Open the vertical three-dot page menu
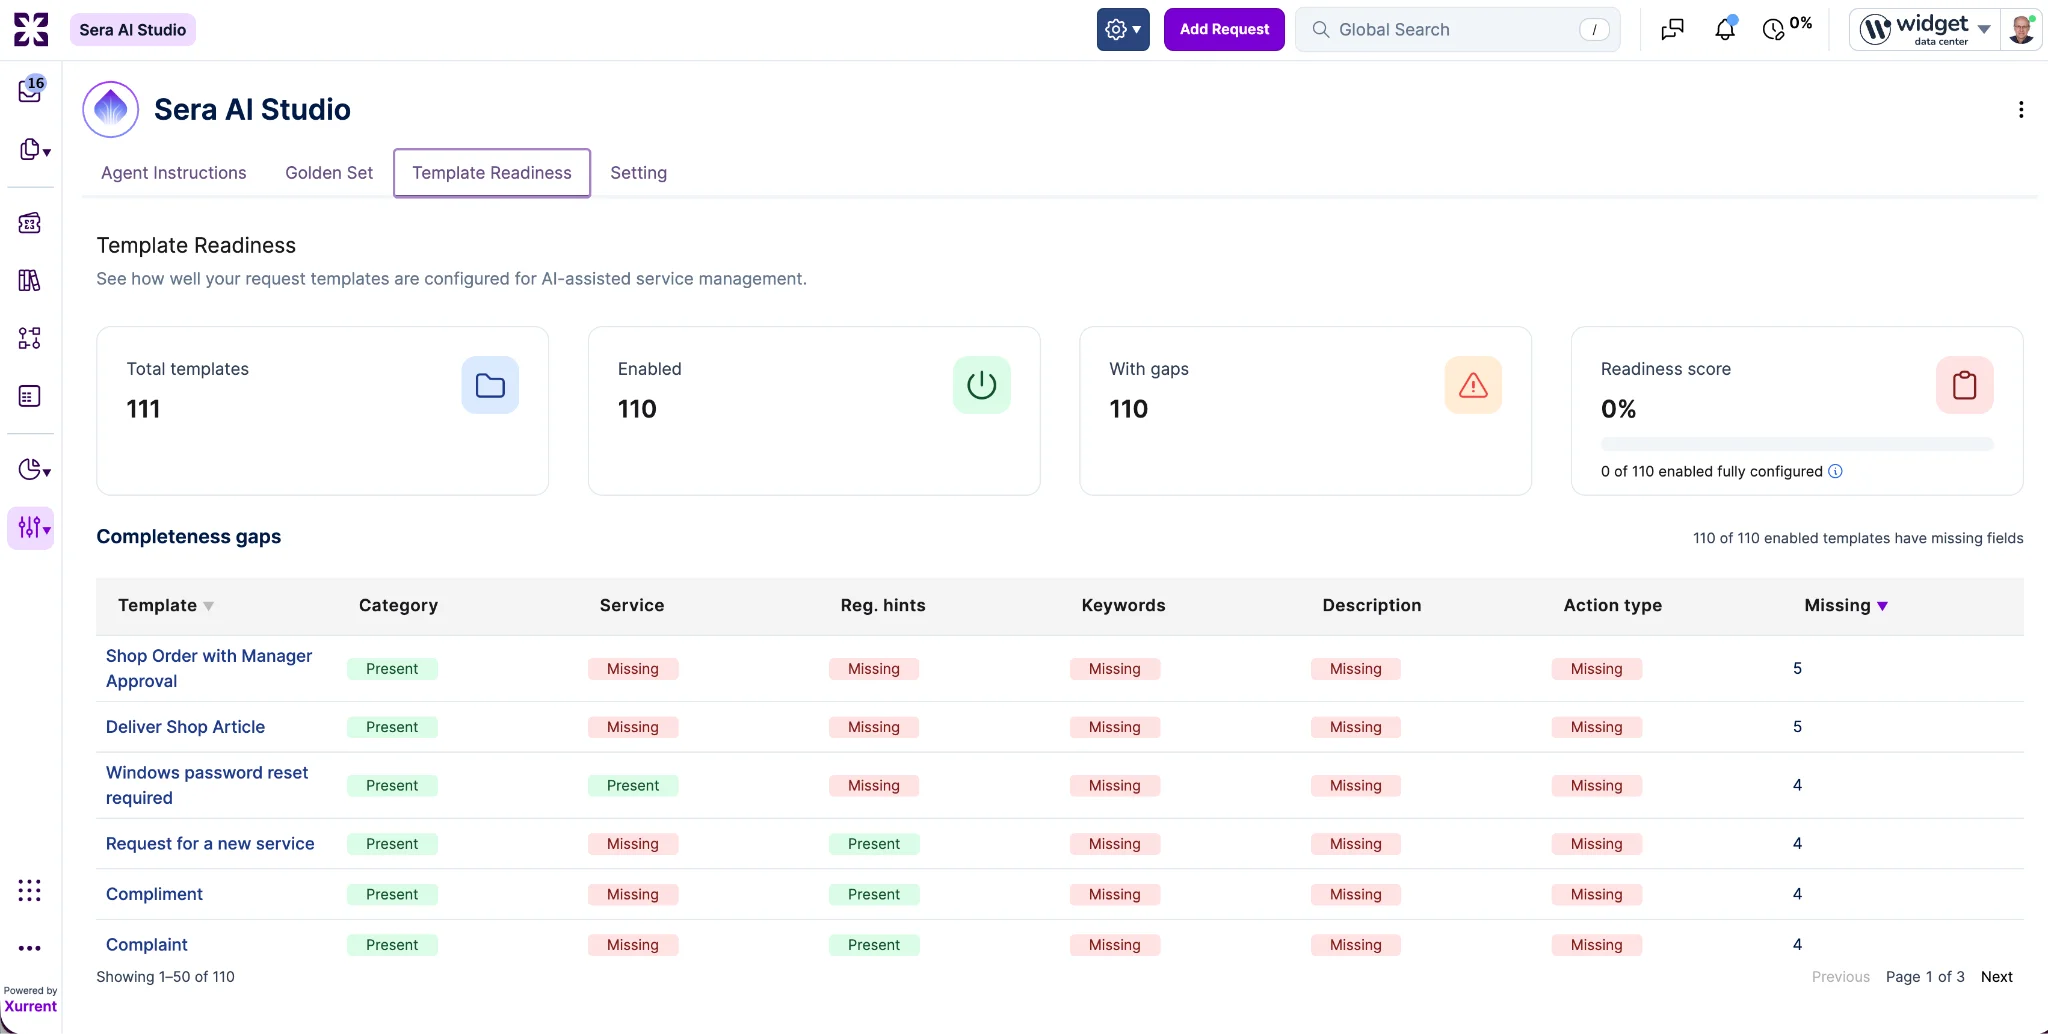Viewport: 2048px width, 1034px height. coord(2021,110)
